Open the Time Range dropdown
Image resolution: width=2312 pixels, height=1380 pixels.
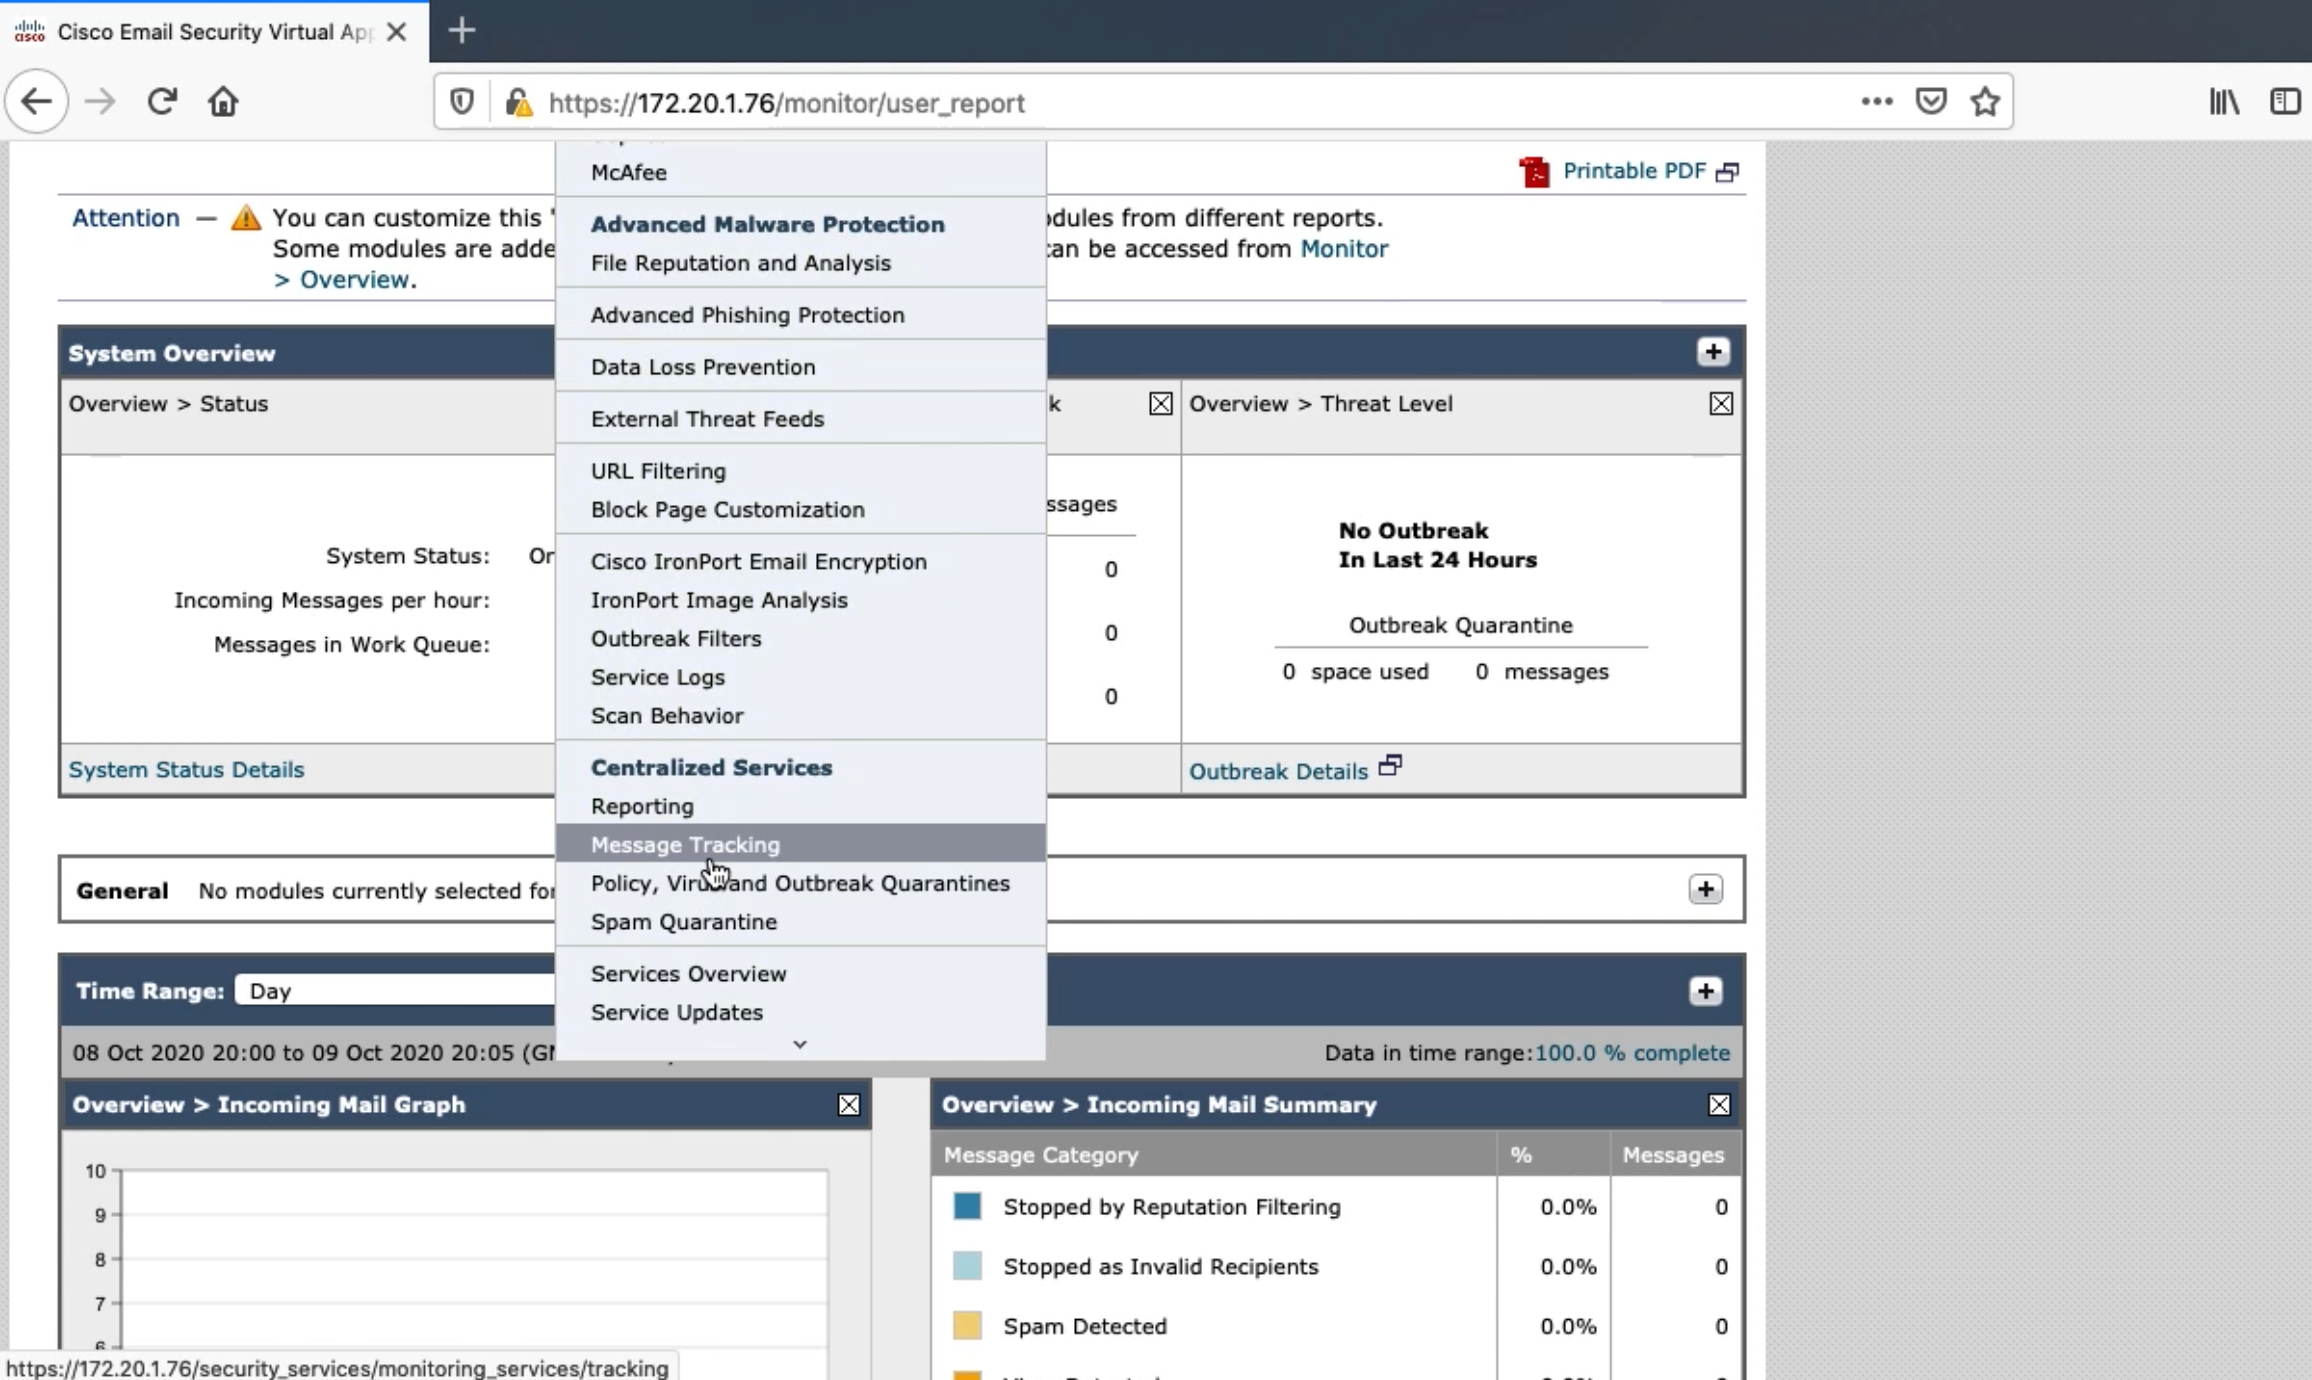pyautogui.click(x=395, y=991)
